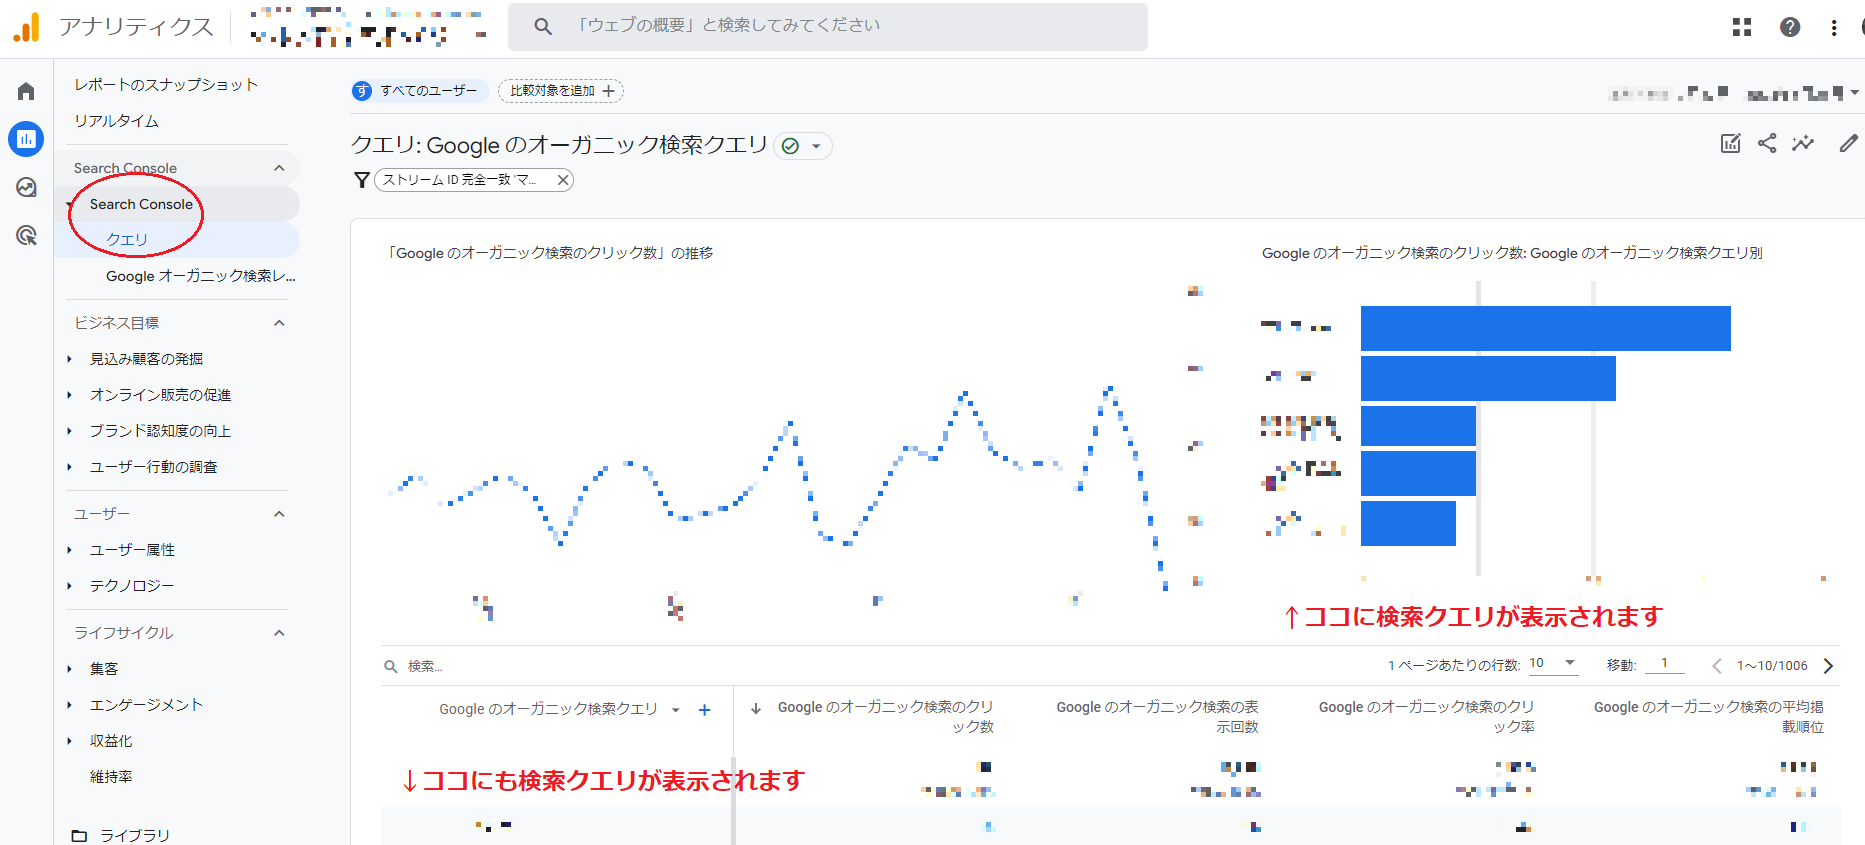Click the 移動 page number field
This screenshot has height=845, width=1865.
(x=1665, y=664)
